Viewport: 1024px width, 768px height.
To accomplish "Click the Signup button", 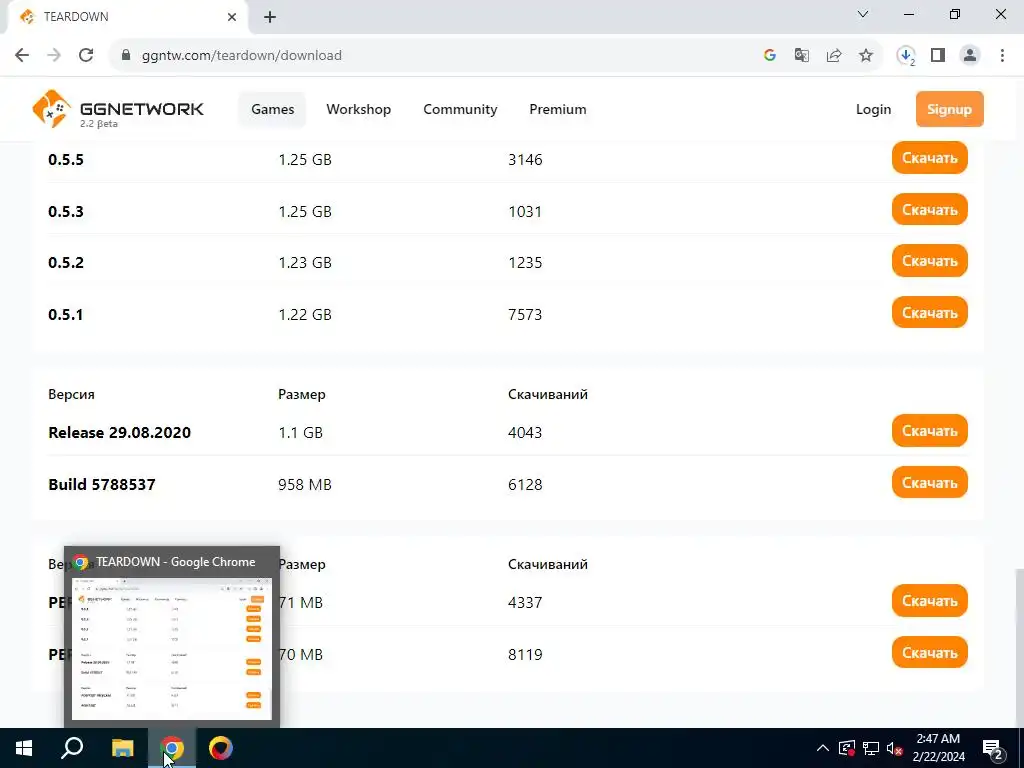I will pos(950,109).
